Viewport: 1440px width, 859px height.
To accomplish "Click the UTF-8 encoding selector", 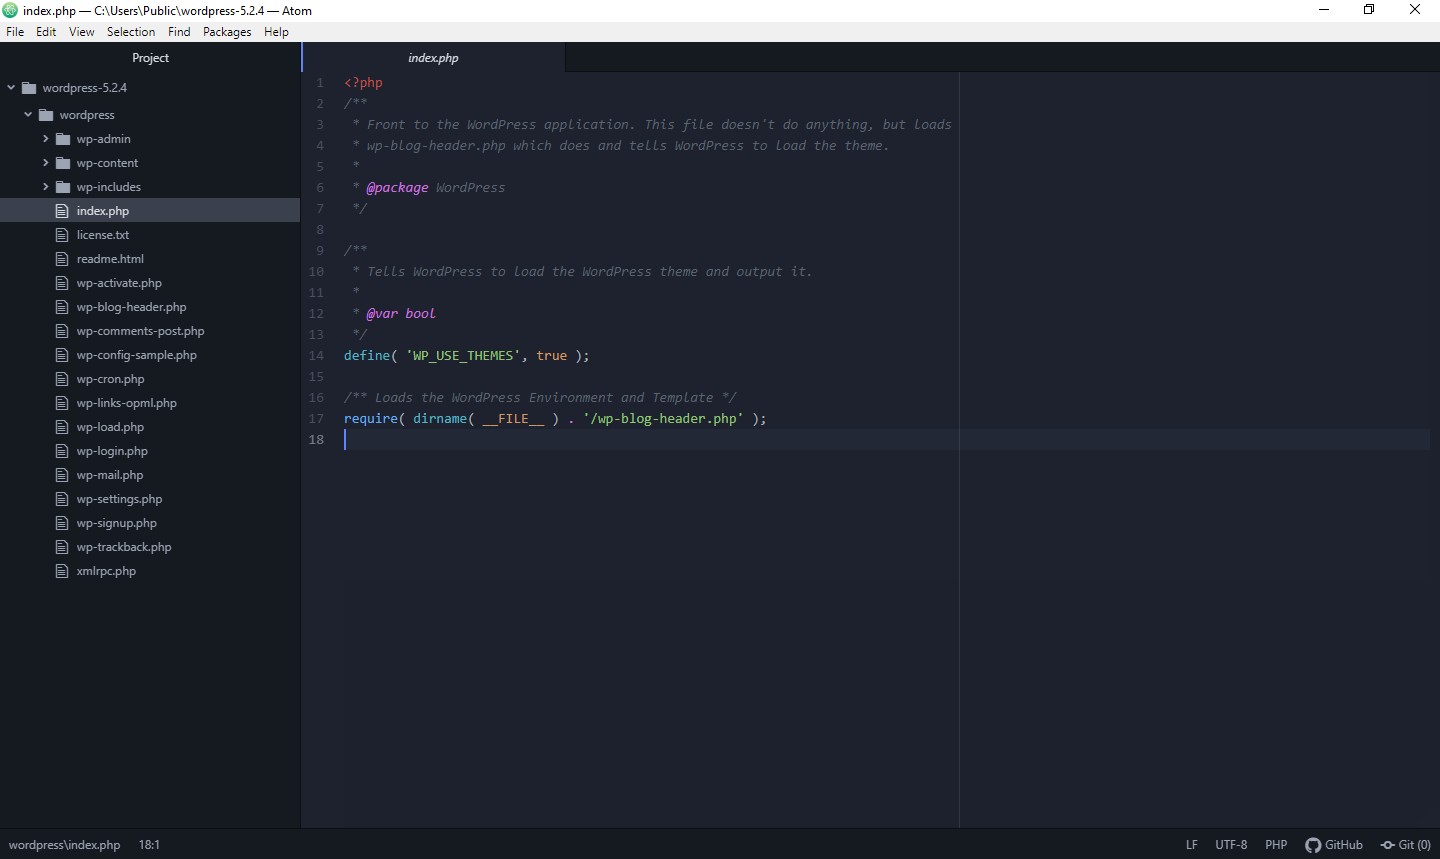I will point(1230,845).
